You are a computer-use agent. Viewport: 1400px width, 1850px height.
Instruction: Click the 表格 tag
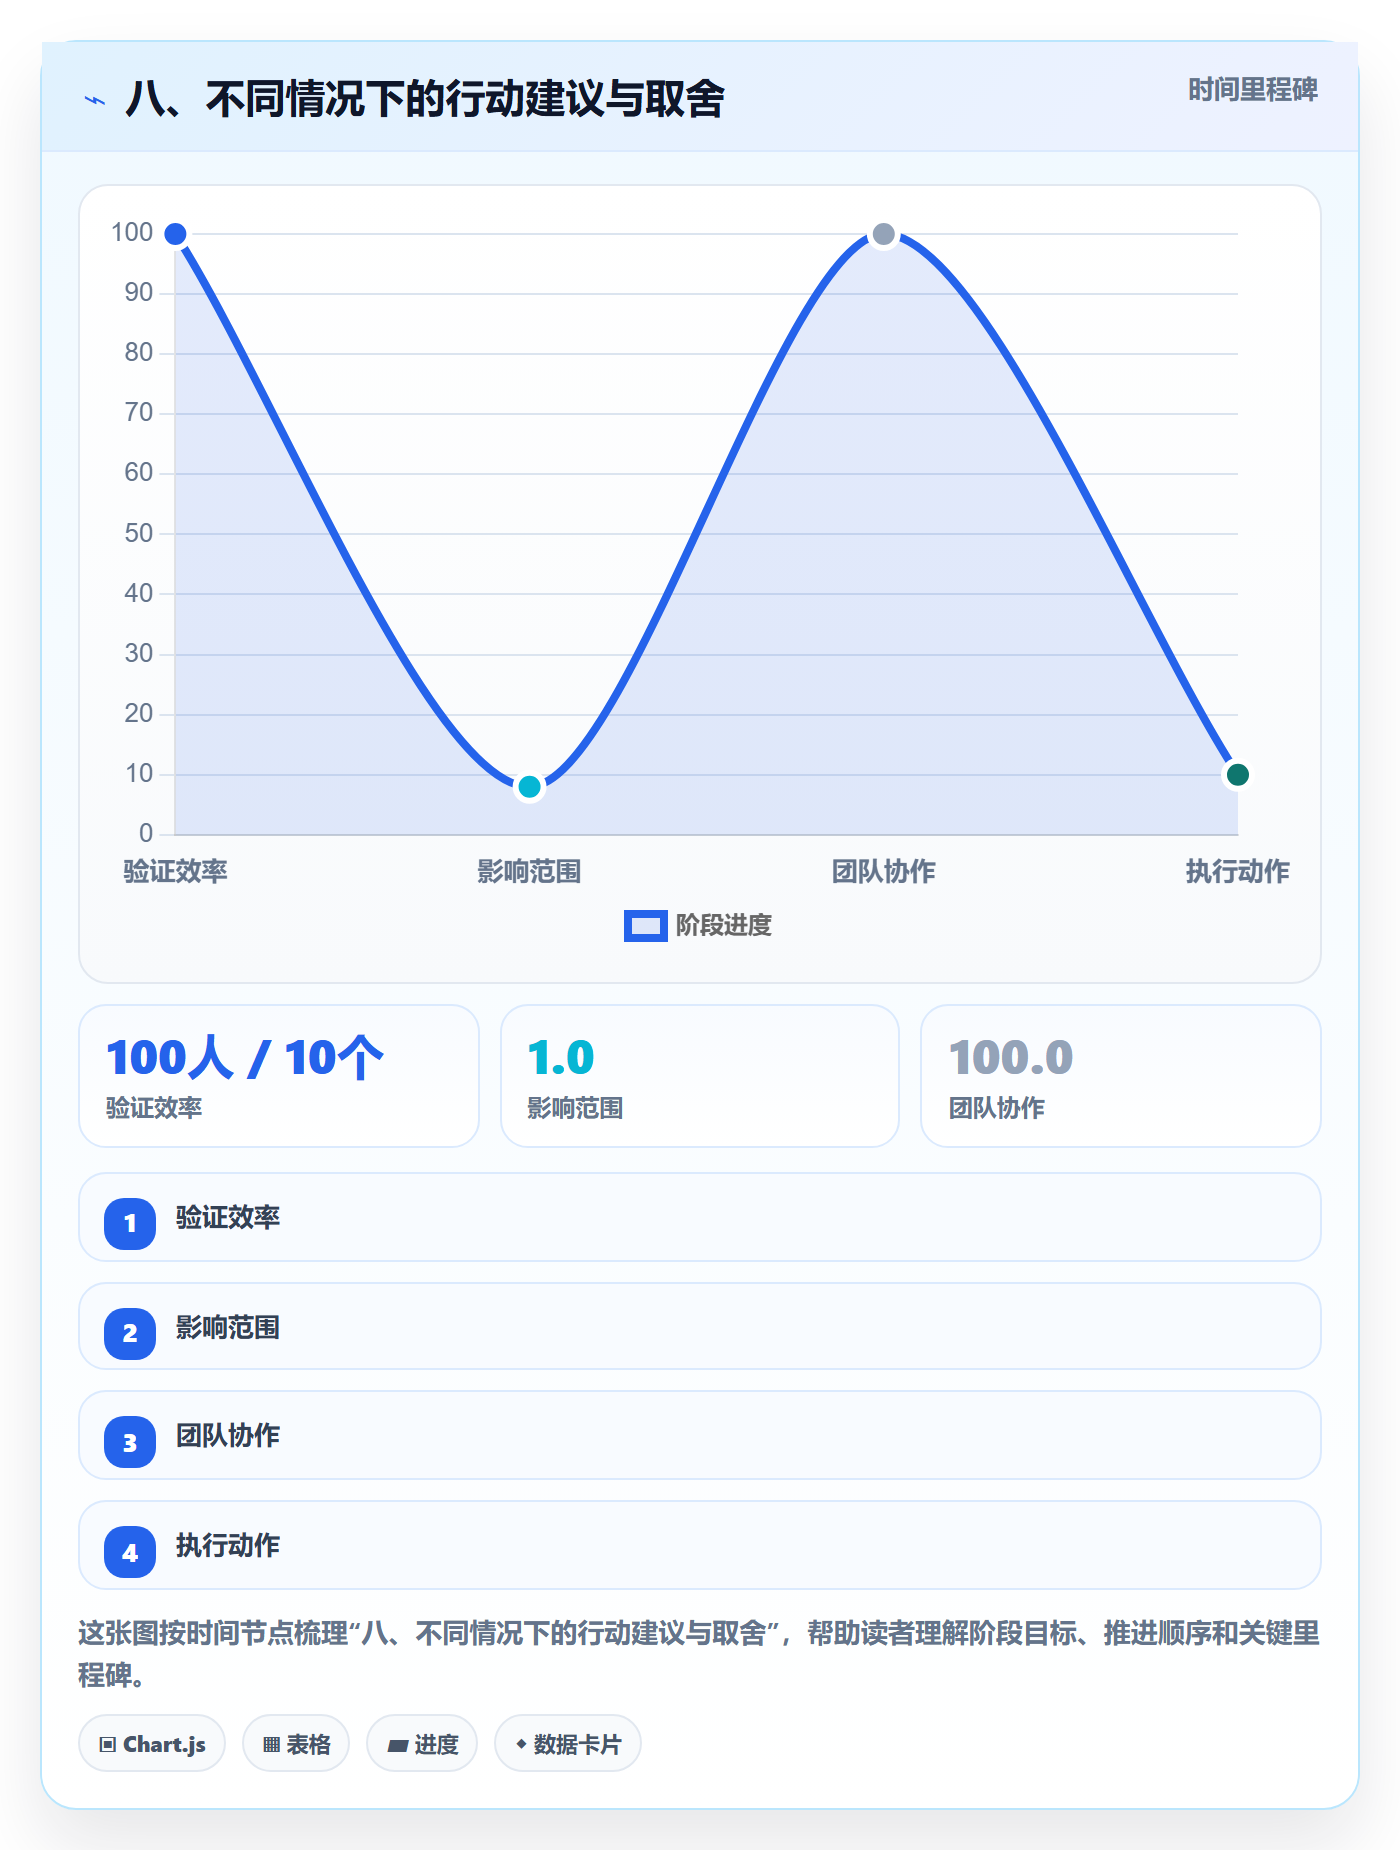click(296, 1744)
